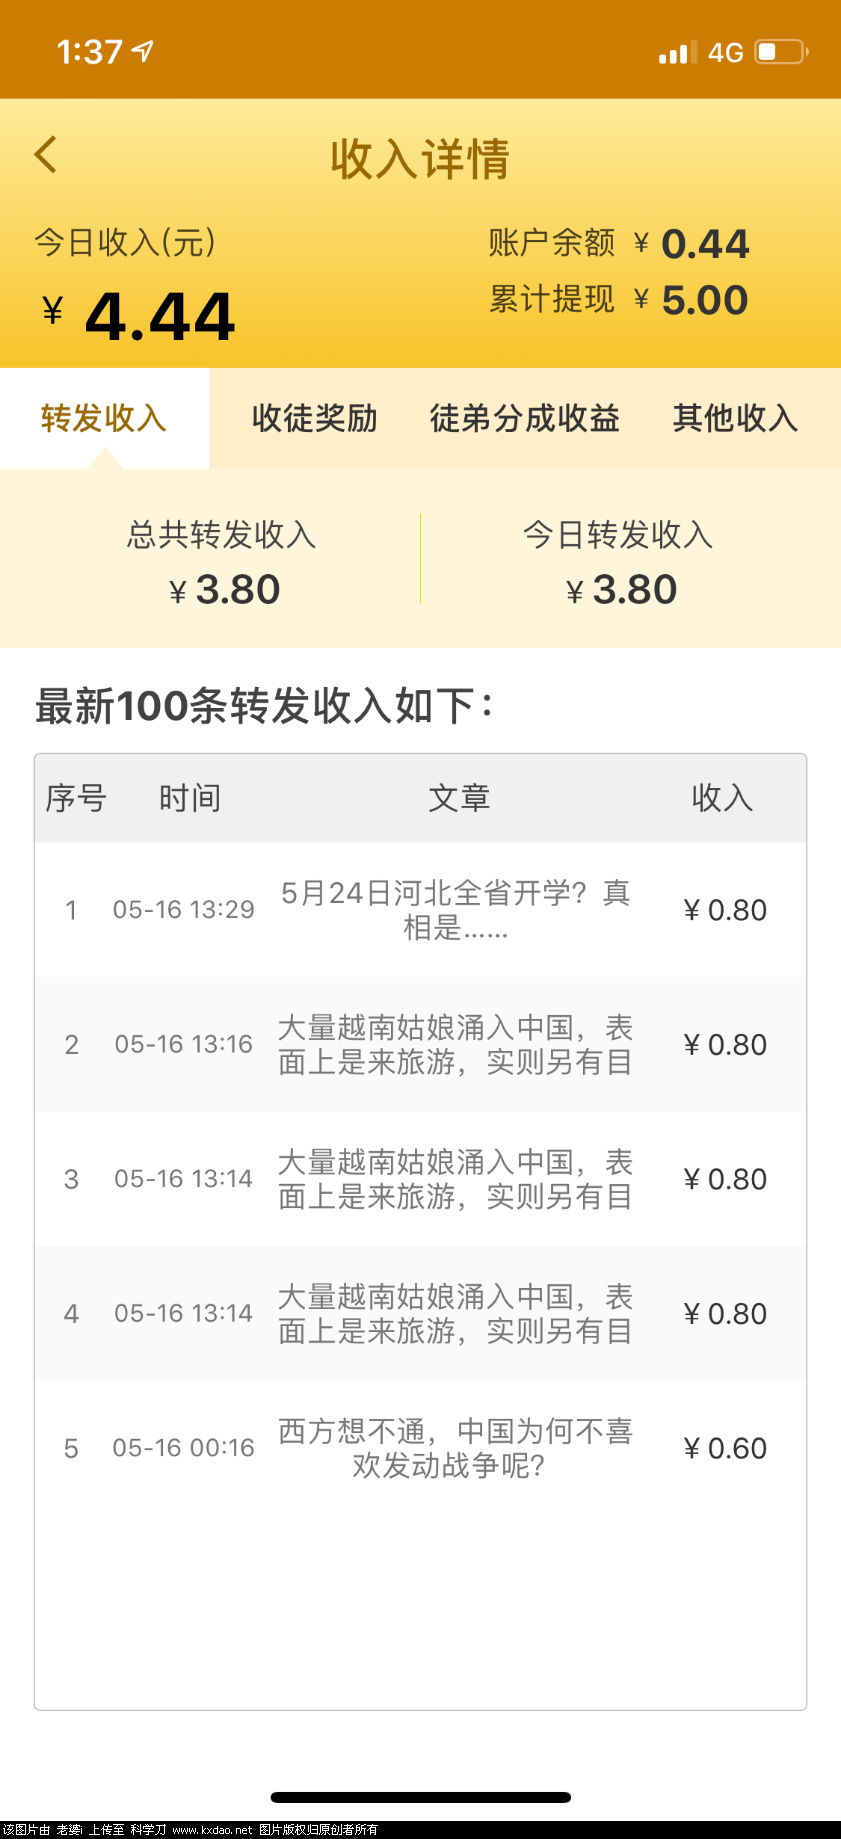The height and width of the screenshot is (1839, 841).
Task: Tap the 账户余额 amount 0.44
Action: [x=705, y=244]
